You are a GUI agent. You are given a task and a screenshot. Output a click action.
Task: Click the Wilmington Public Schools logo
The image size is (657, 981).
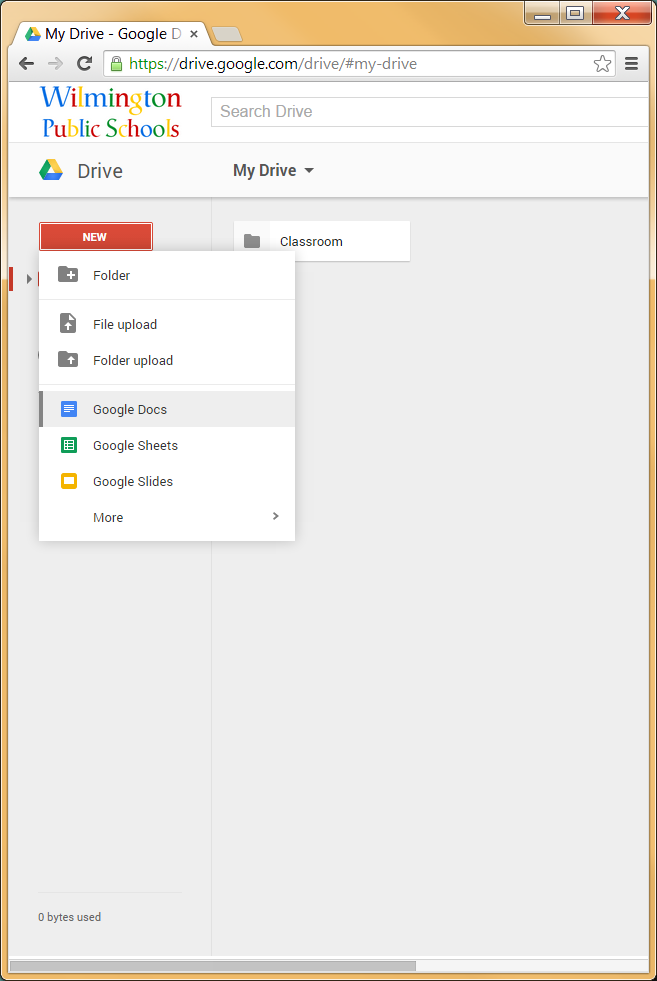[x=111, y=112]
